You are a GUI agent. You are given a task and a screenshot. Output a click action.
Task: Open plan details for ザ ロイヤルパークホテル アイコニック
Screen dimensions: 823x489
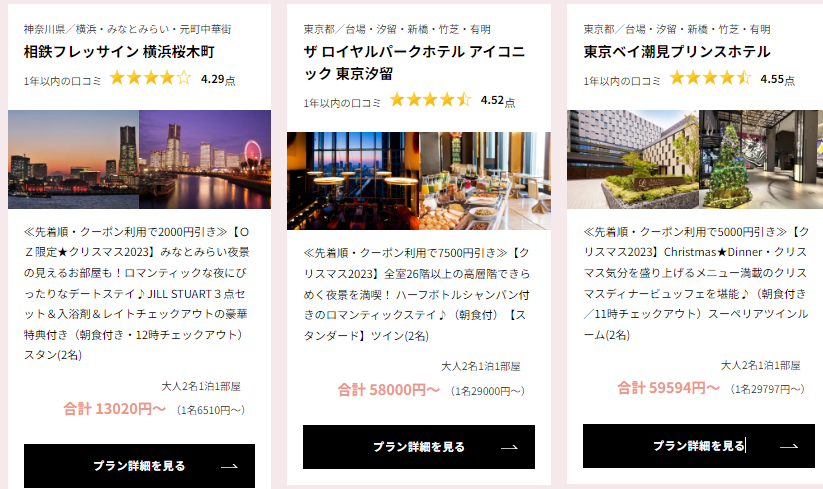point(419,447)
